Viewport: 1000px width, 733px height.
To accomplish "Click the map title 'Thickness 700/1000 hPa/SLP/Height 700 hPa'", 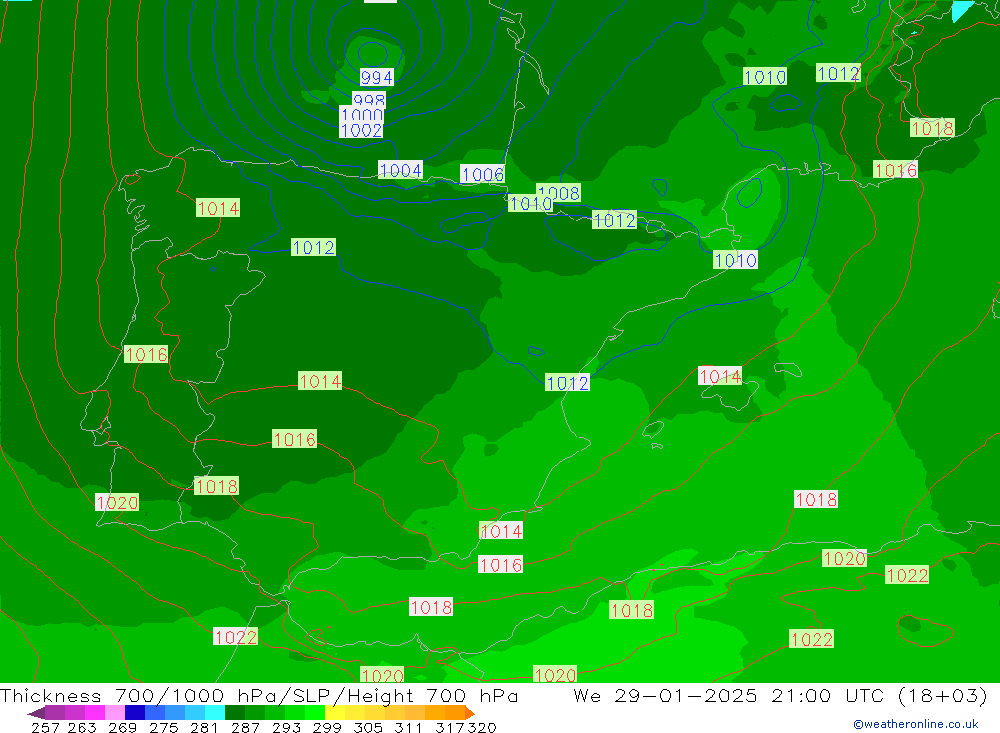I will (x=259, y=695).
